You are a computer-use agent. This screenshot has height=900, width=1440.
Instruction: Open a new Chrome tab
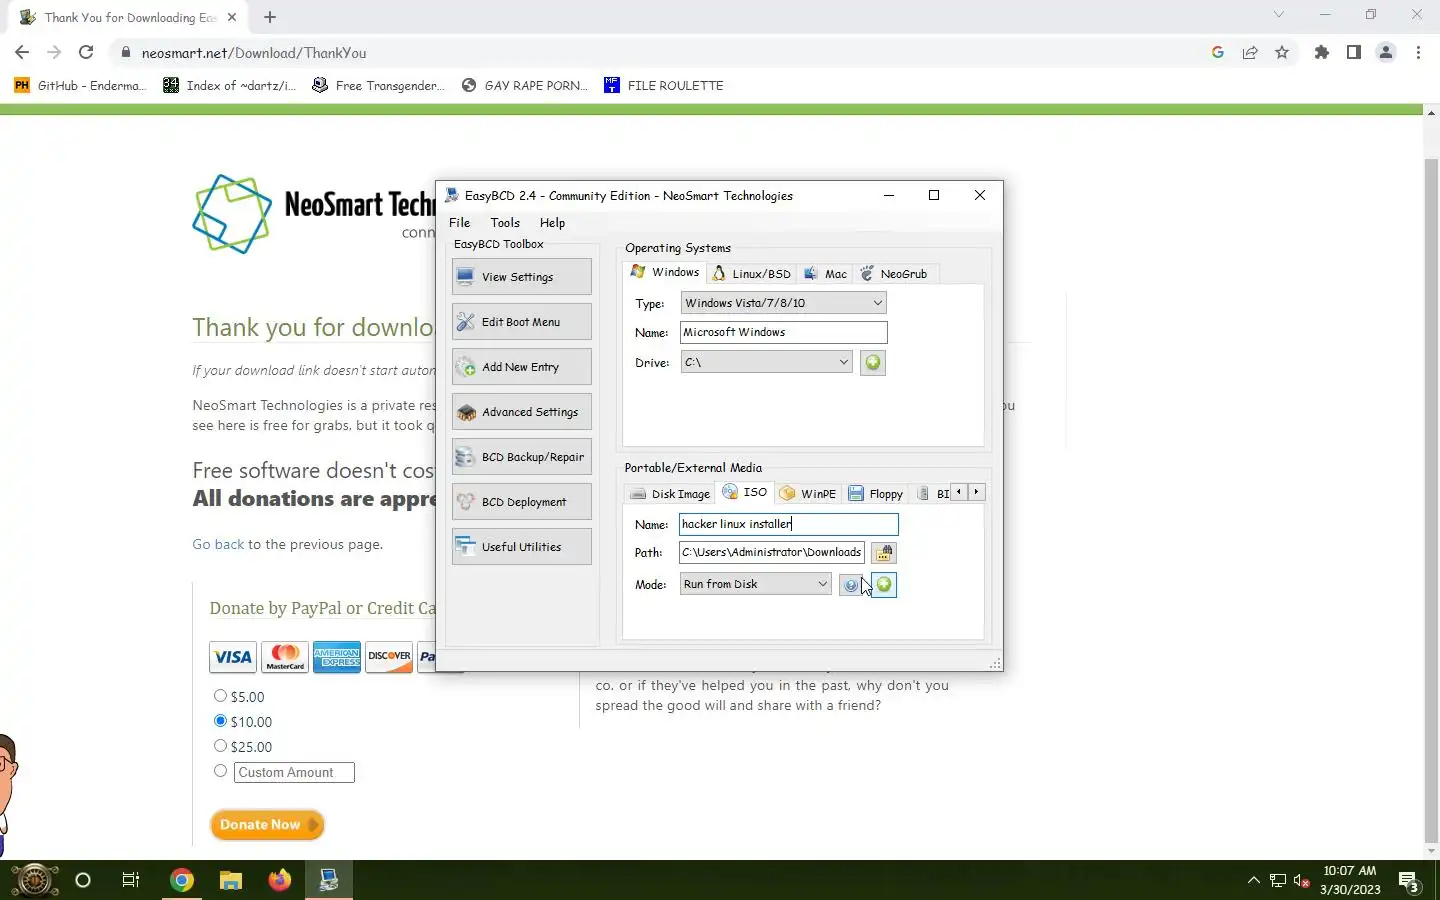tap(270, 17)
